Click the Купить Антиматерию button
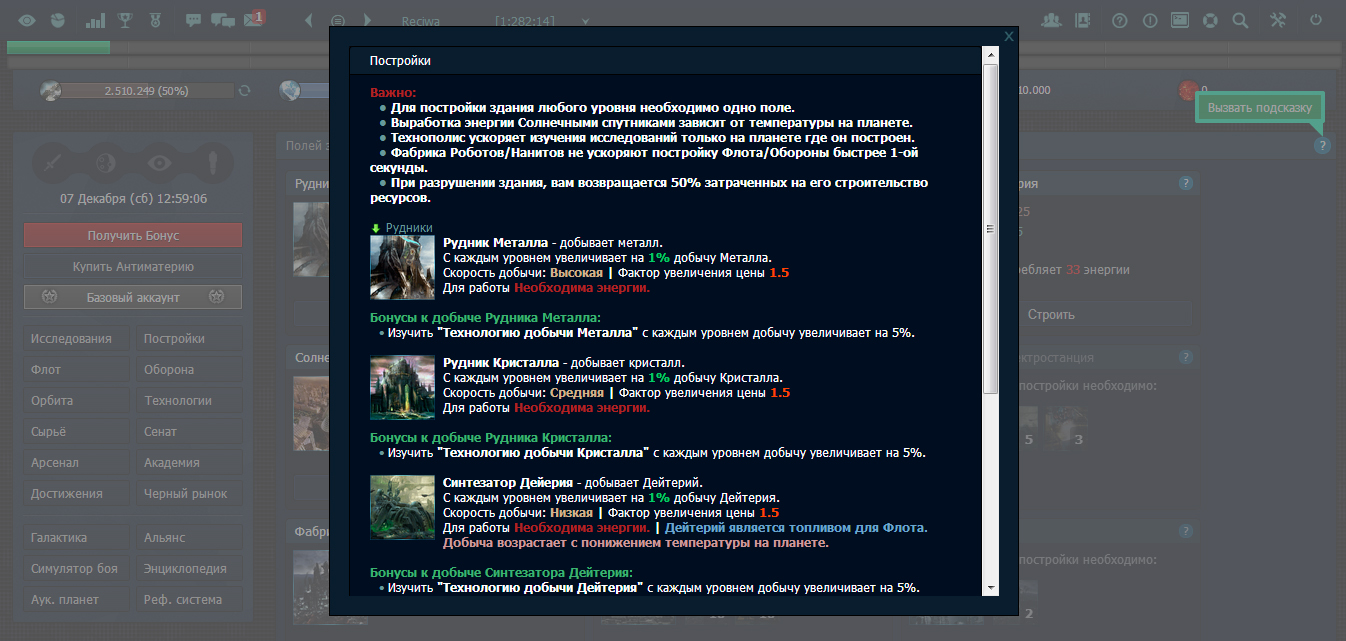Screen dimensions: 1346x641 click(132, 267)
